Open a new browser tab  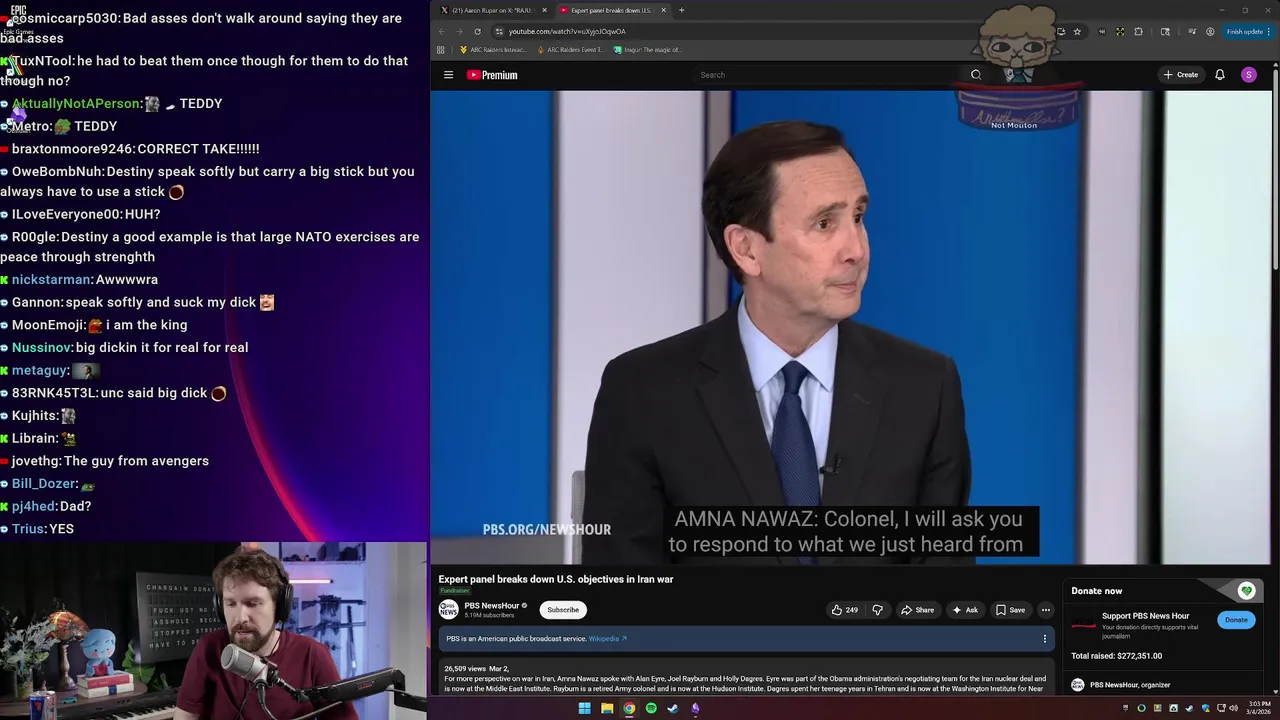[x=681, y=10]
